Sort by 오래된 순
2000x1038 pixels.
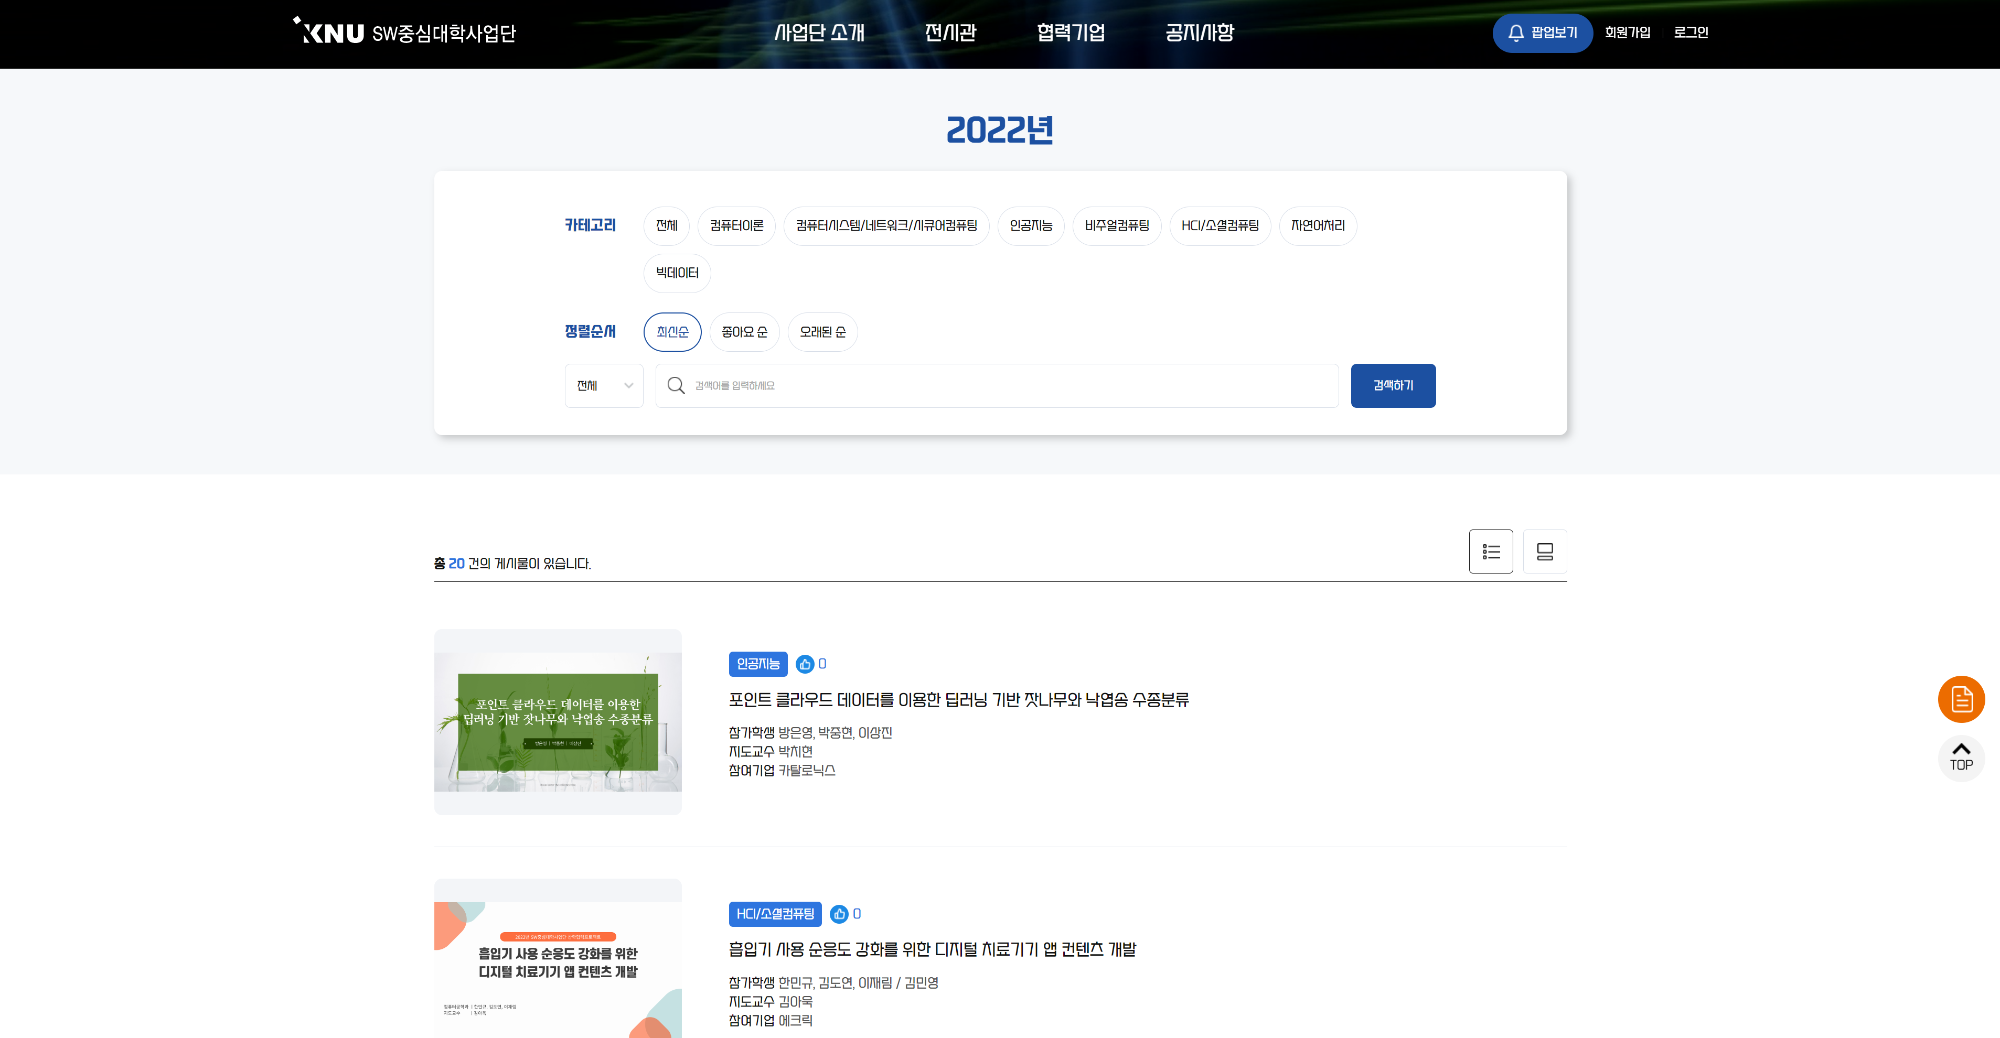822,332
